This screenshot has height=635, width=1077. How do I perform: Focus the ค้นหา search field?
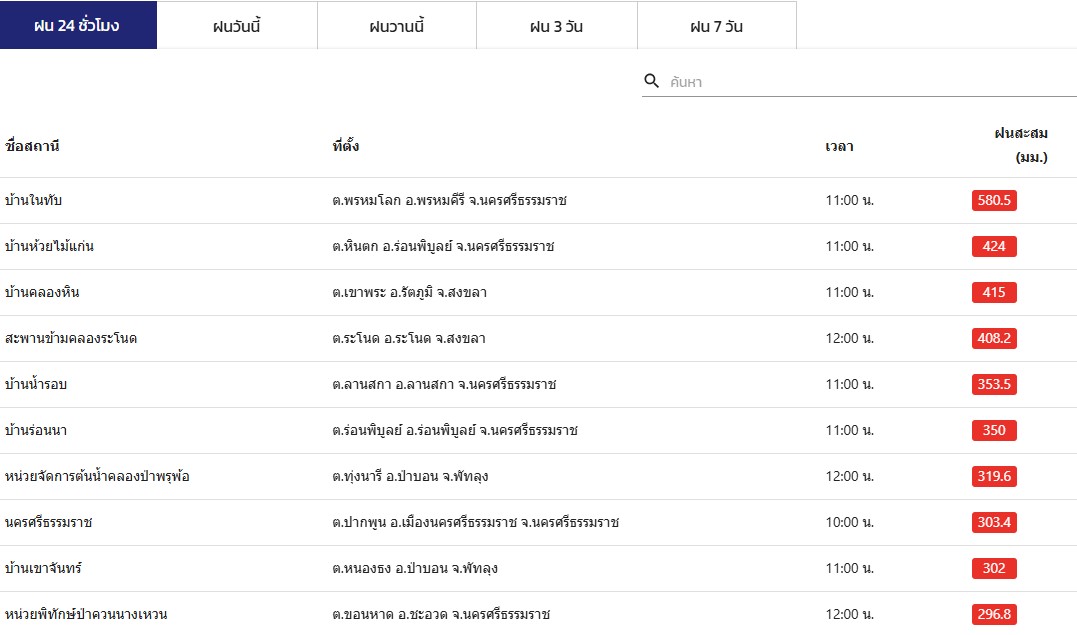870,82
